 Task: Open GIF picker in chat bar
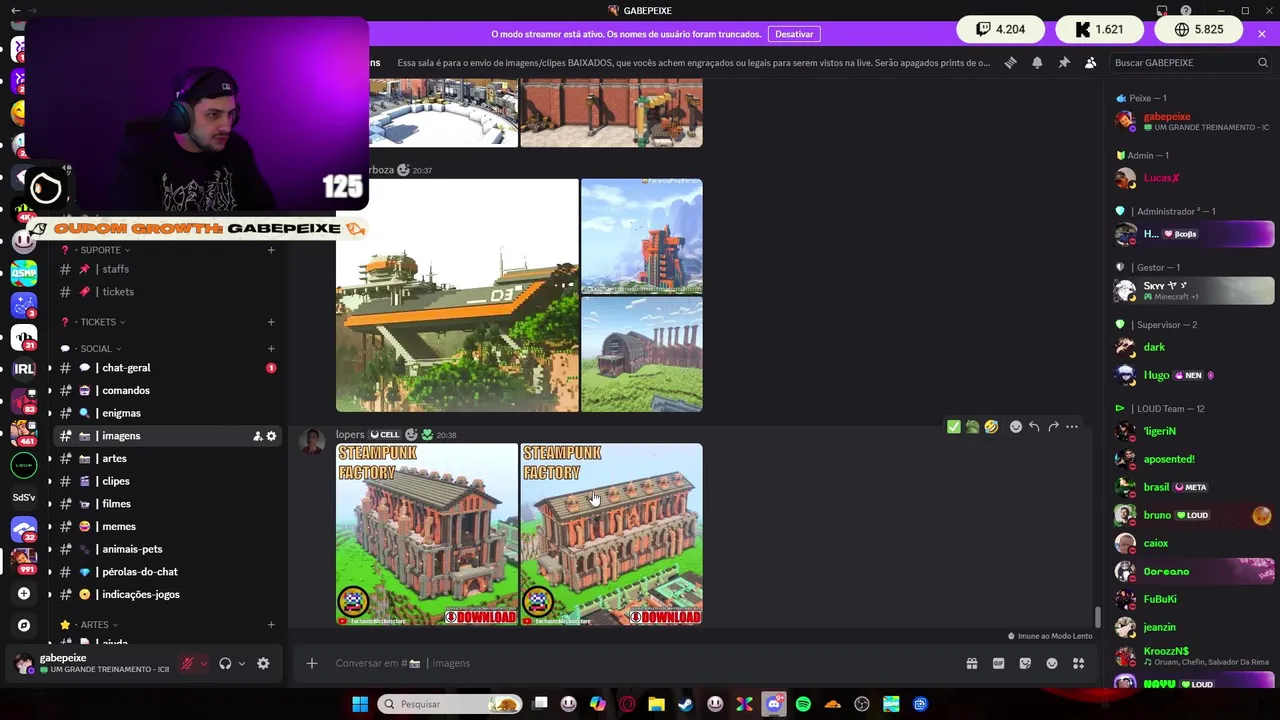tap(998, 663)
